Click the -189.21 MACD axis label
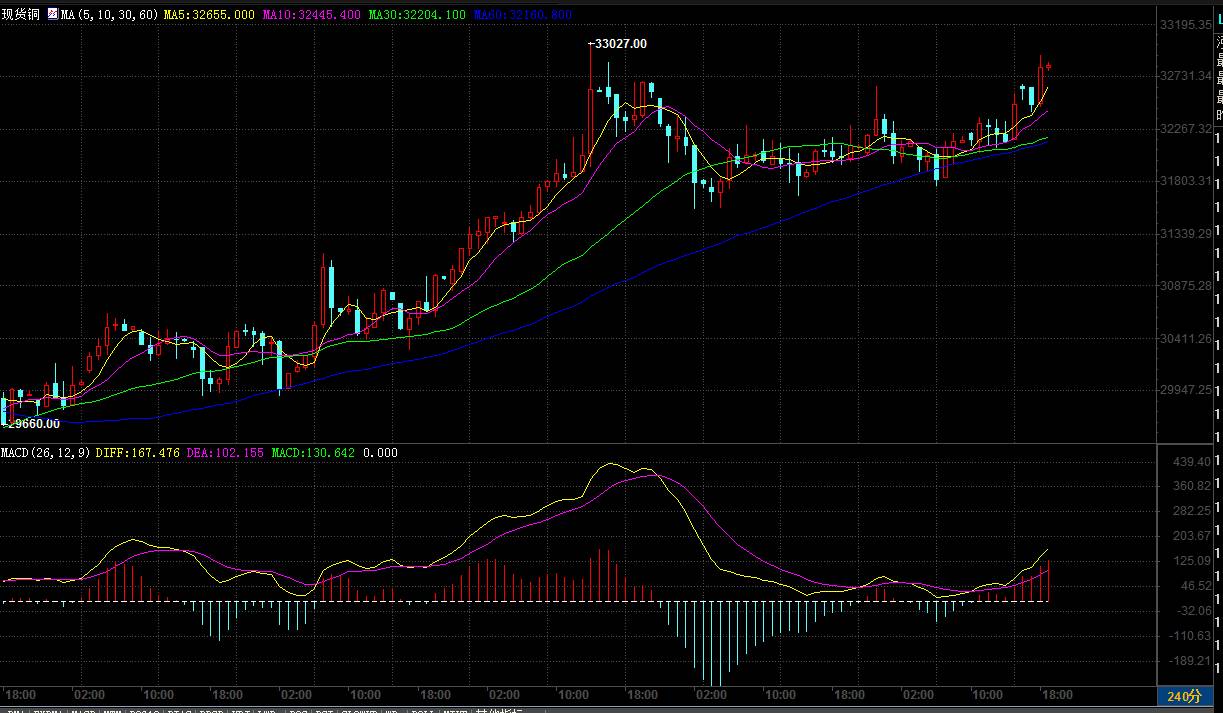This screenshot has width=1223, height=713. pos(1190,661)
